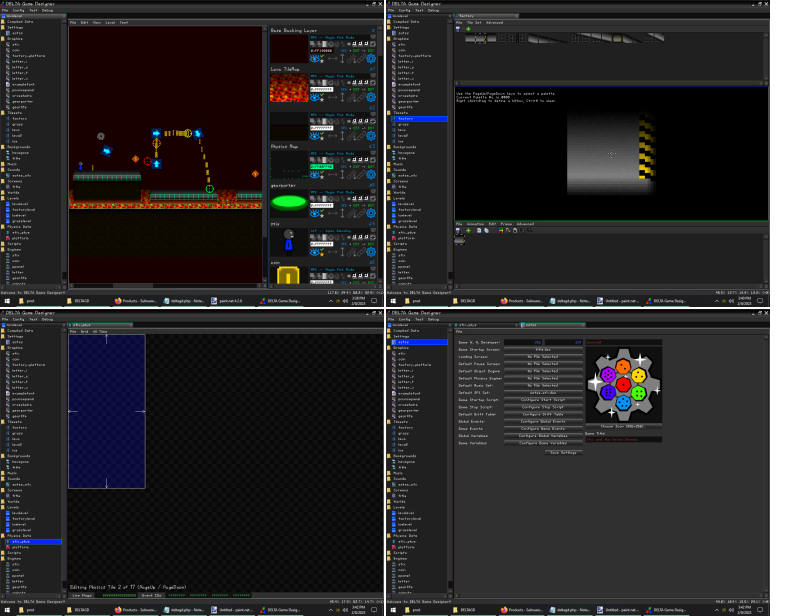Open Notepad deltagd.php from level editor window taskbar

click(x=184, y=301)
